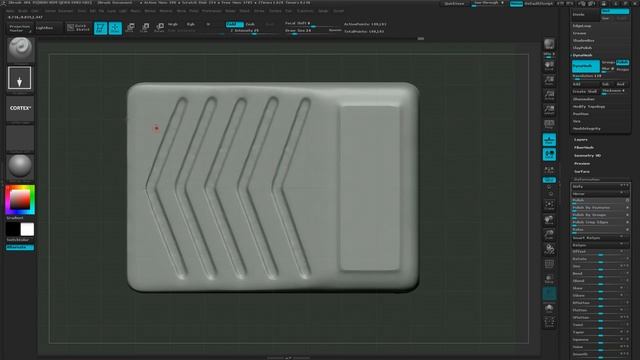Viewport: 640px width, 360px height.
Task: Expand the ClayPolish section
Action: (x=582, y=48)
